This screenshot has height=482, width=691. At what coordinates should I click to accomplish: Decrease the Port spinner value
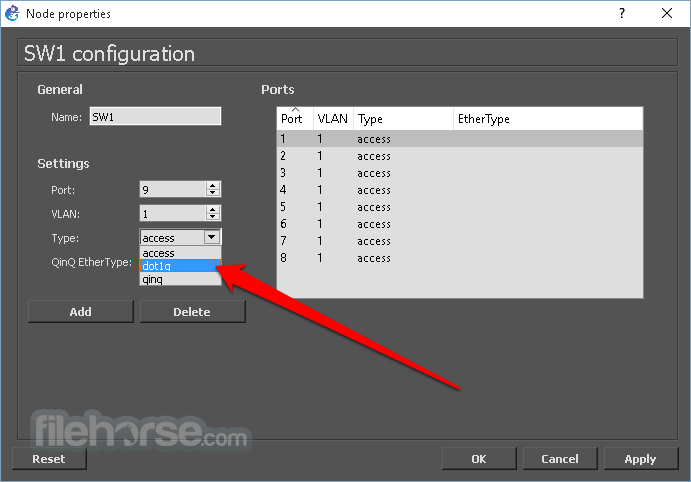(212, 193)
